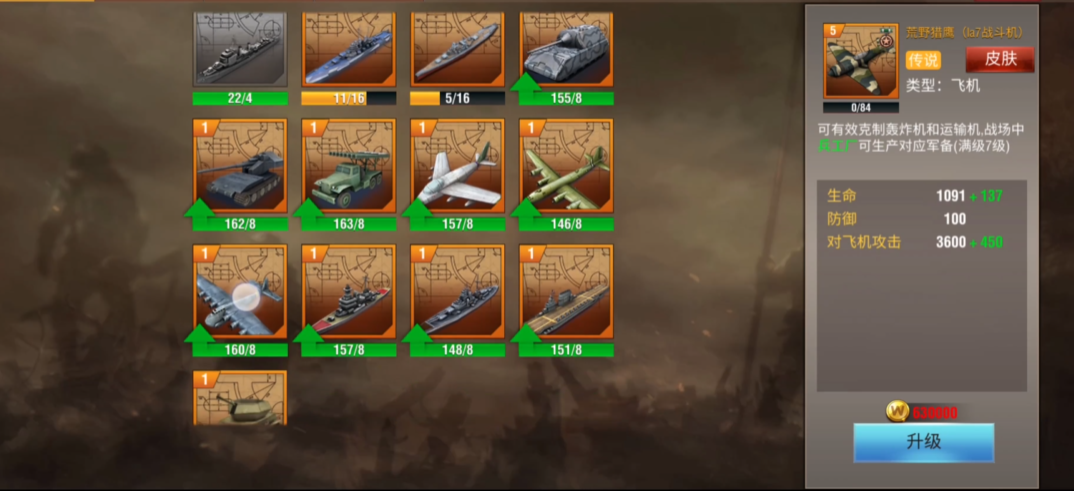Select the battleship card showing 157/8

pyautogui.click(x=349, y=292)
